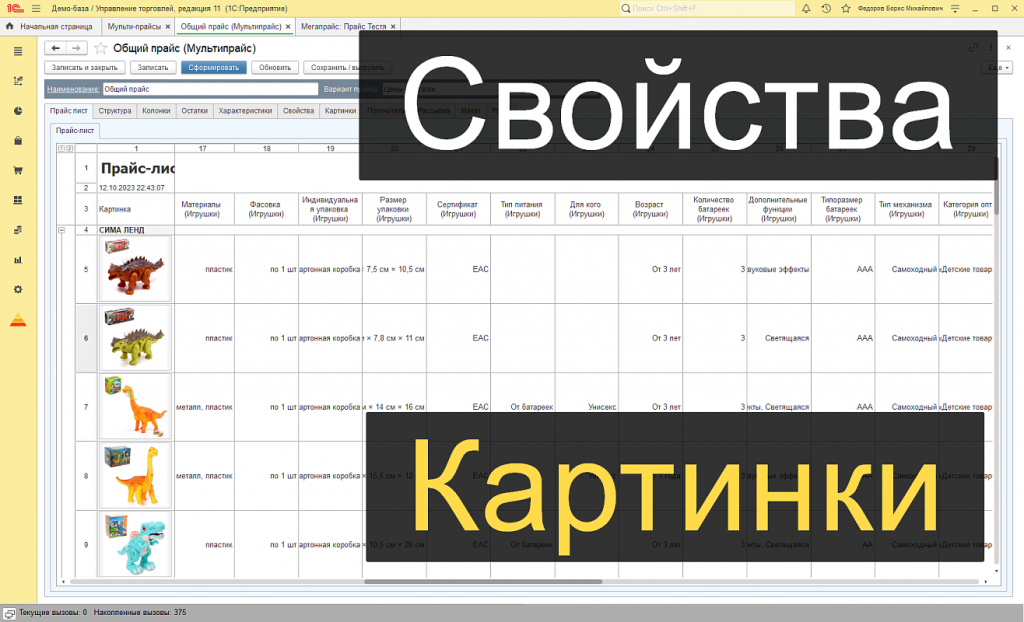Image resolution: width=1024 pixels, height=622 pixels.
Task: Collapse the СИМА ЛЕНД group
Action: coord(62,230)
